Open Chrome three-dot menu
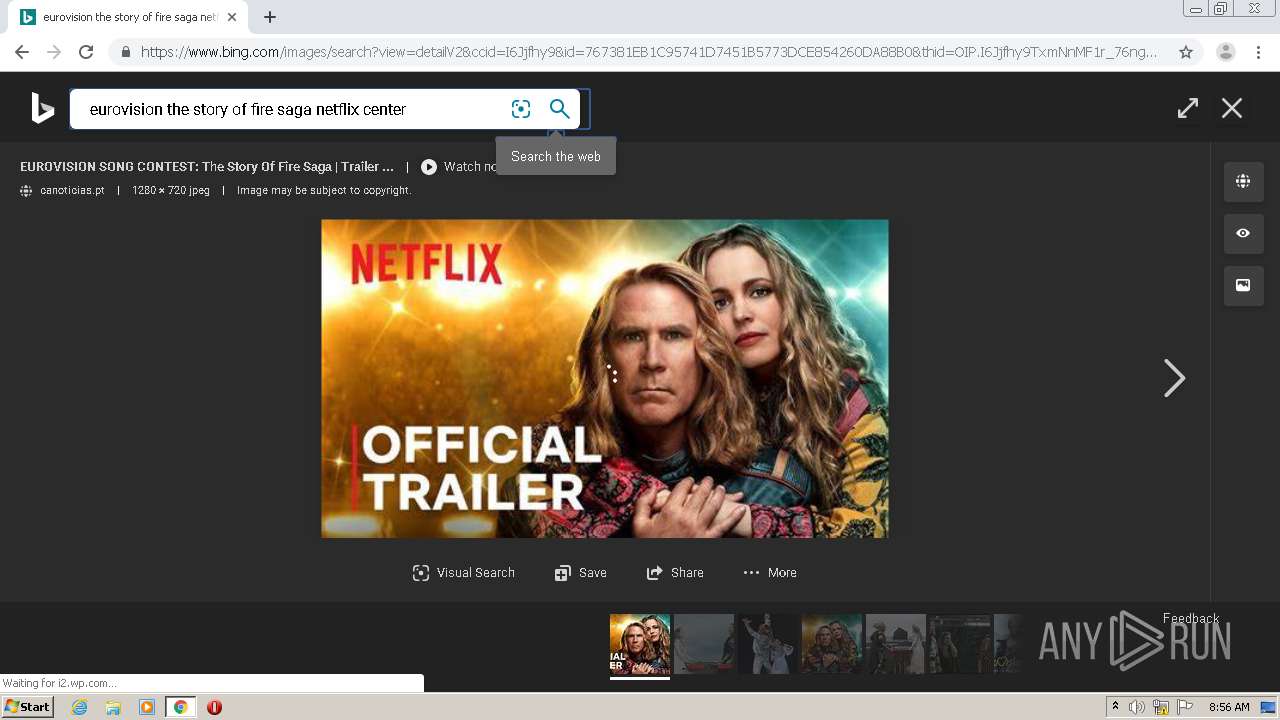The image size is (1280, 720). 1258,52
